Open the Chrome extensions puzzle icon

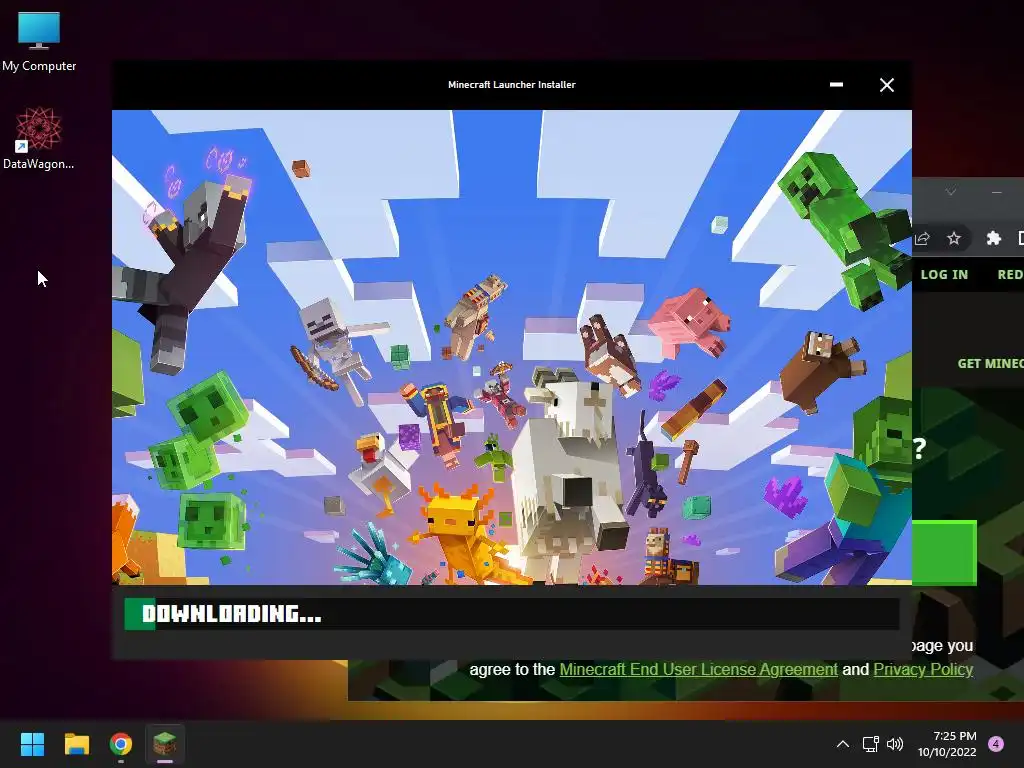pos(993,238)
